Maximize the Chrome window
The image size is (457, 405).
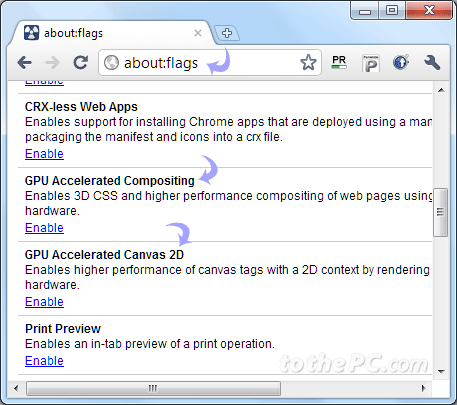point(392,11)
